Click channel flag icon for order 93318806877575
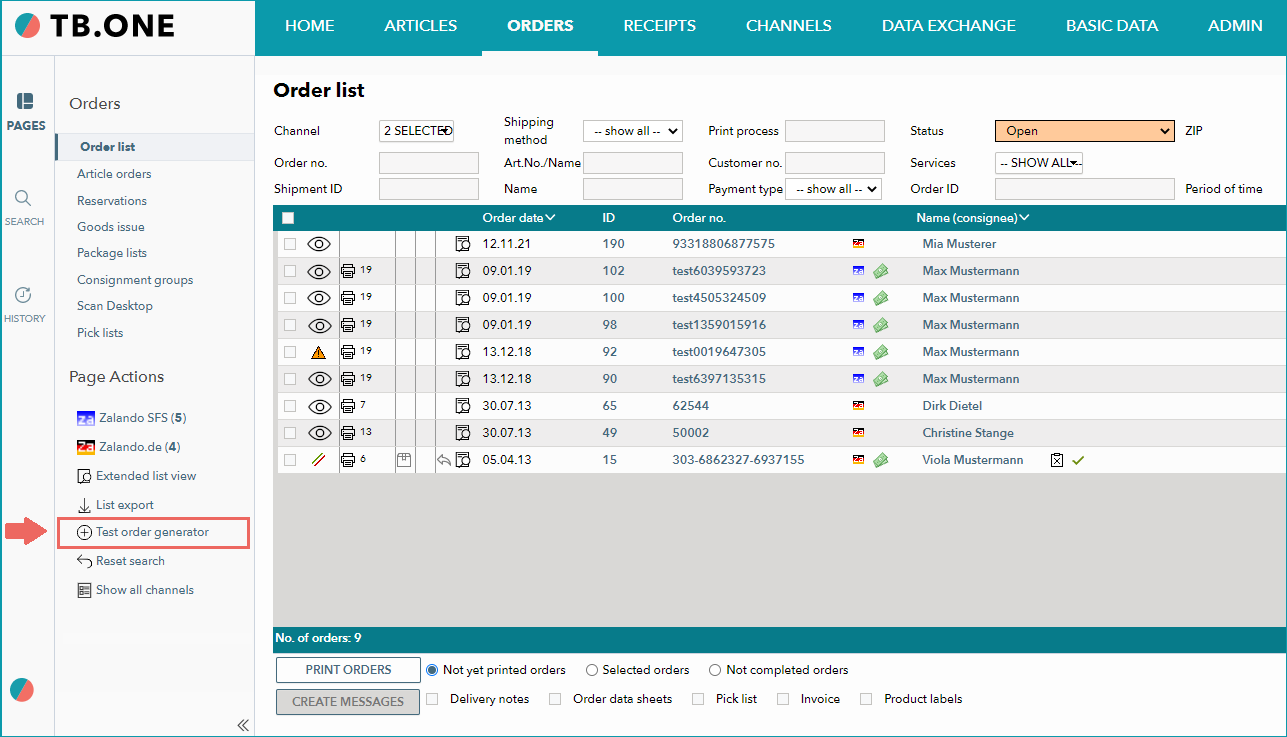 pyautogui.click(x=858, y=244)
